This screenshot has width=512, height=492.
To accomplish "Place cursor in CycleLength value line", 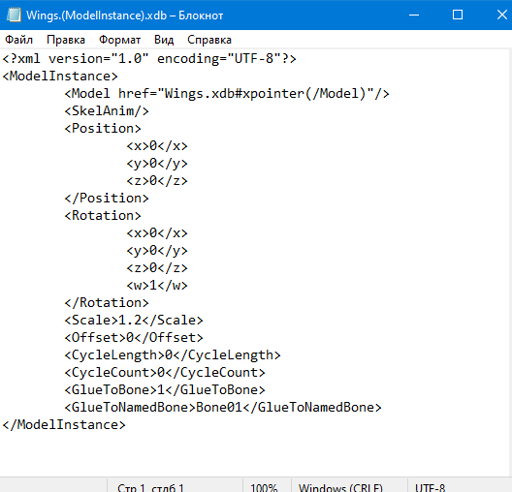I will [173, 355].
